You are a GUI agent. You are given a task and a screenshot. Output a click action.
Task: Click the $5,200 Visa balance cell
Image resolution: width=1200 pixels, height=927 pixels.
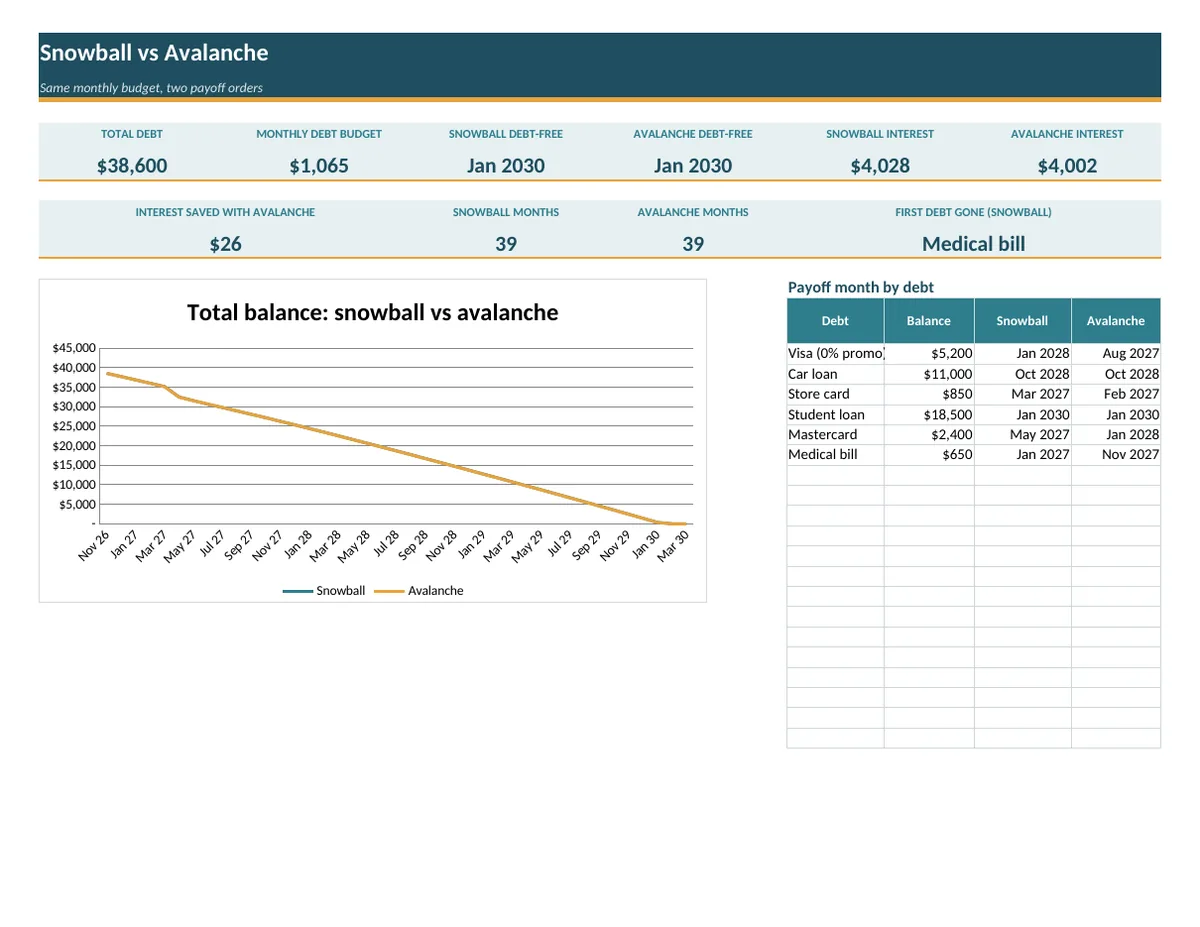[929, 354]
